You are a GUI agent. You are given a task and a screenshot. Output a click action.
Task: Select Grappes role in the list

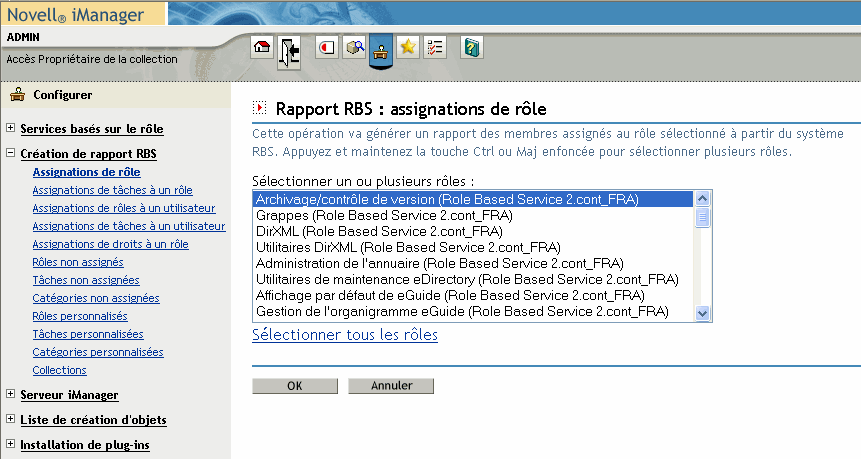(473, 215)
